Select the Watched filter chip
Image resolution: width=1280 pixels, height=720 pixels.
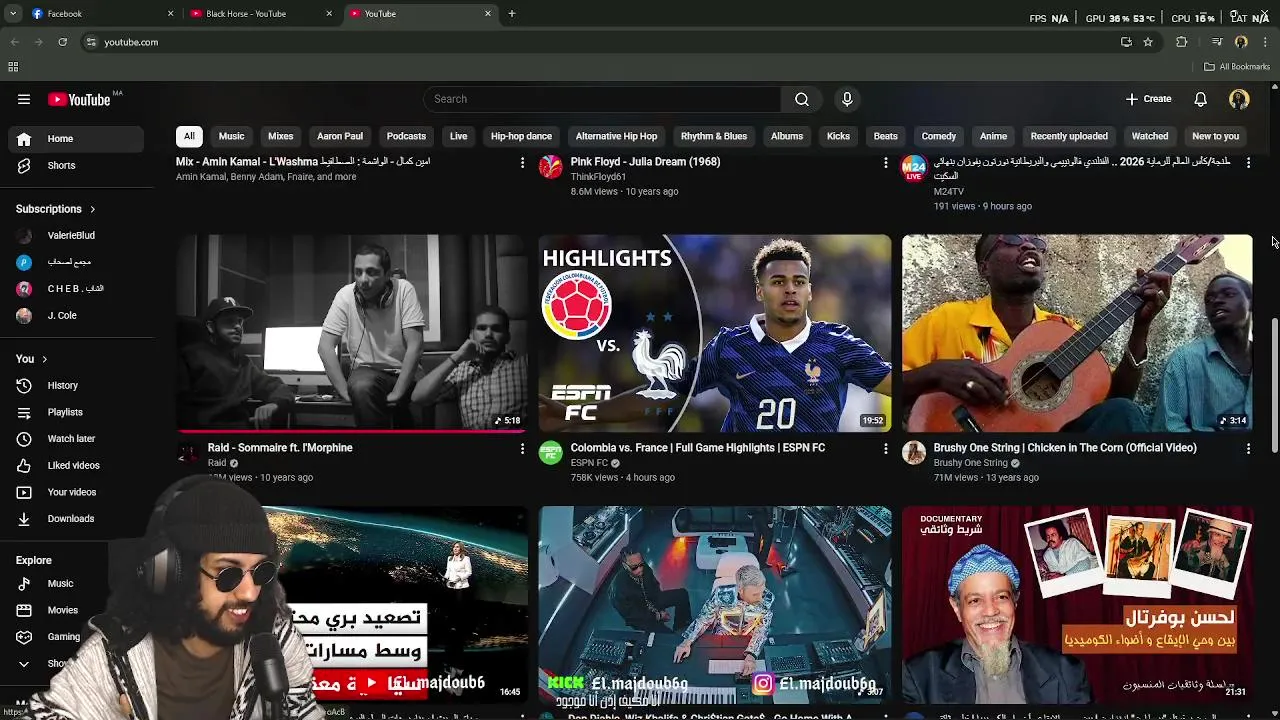[1150, 136]
